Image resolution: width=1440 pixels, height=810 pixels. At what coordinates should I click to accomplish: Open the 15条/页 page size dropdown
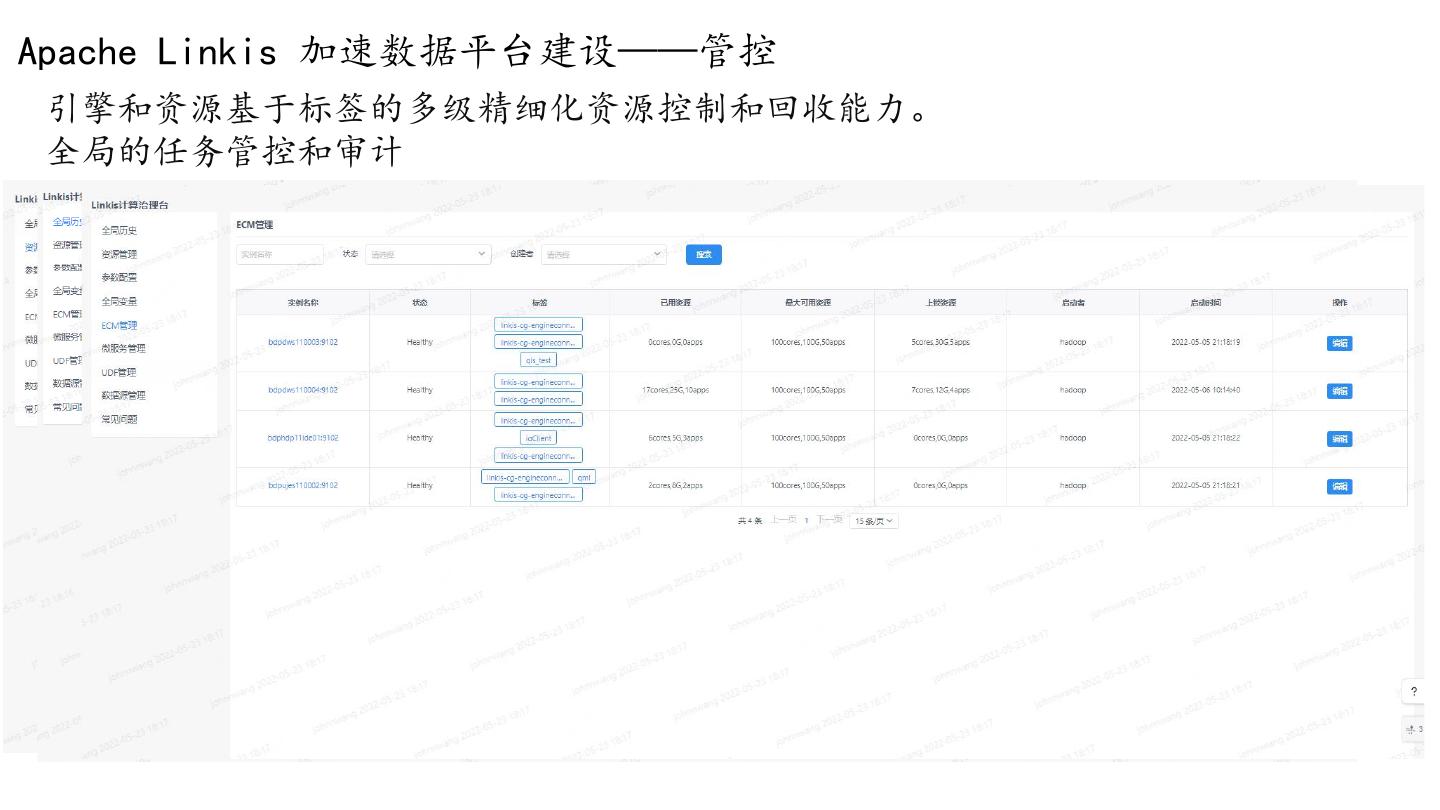point(873,520)
